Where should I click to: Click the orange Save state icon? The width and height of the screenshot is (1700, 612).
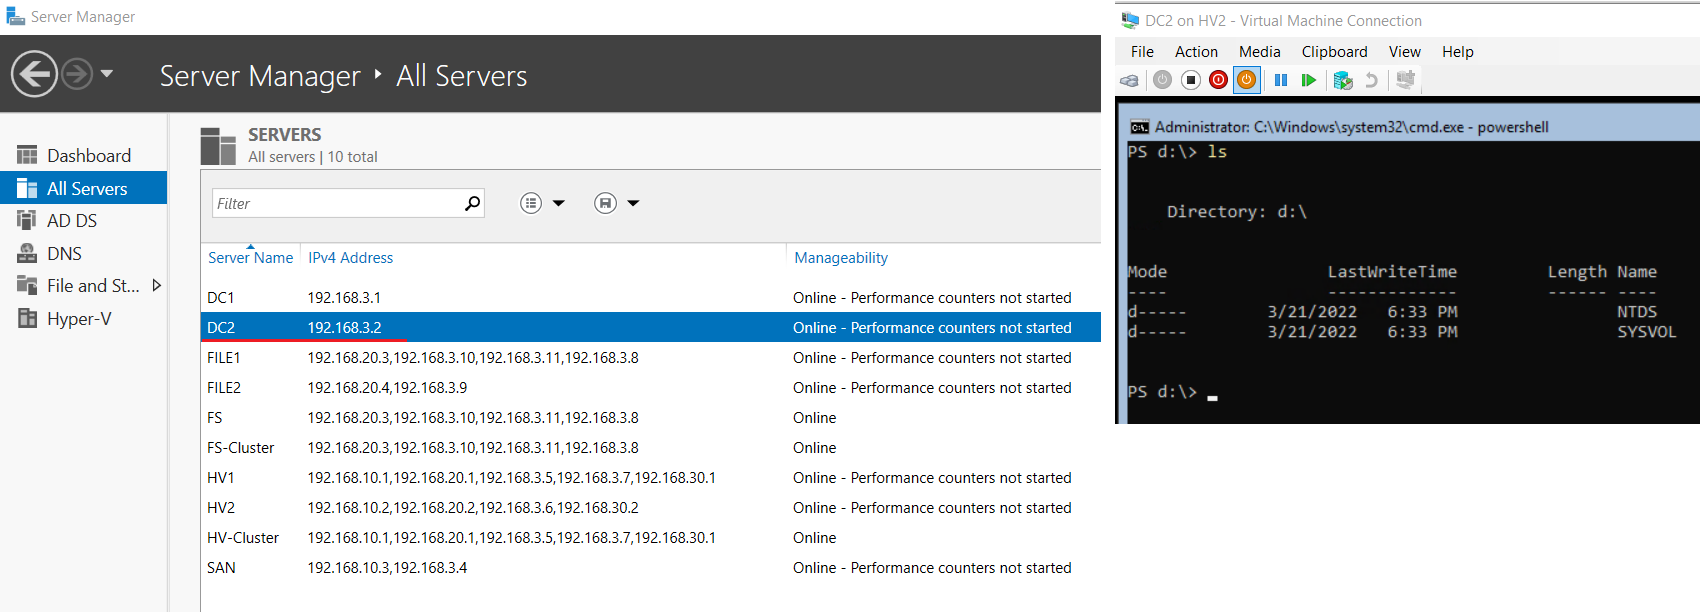pyautogui.click(x=1246, y=80)
